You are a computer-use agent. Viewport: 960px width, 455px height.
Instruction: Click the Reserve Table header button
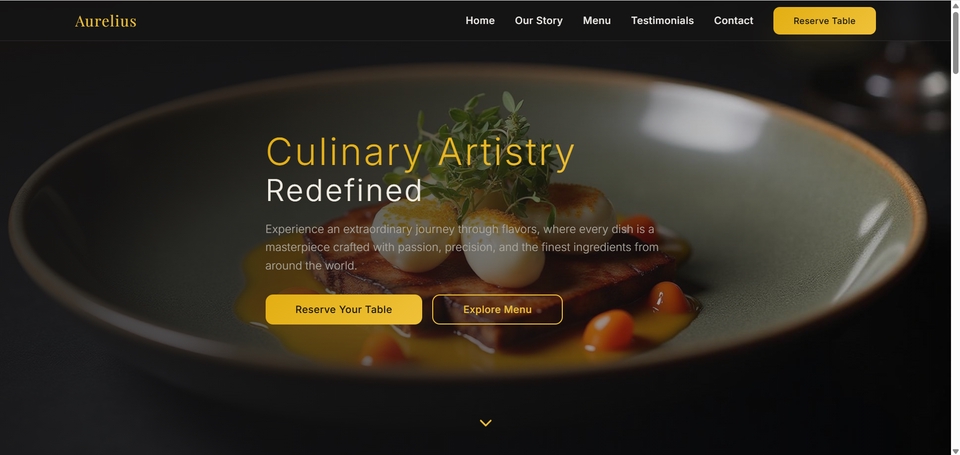[824, 21]
